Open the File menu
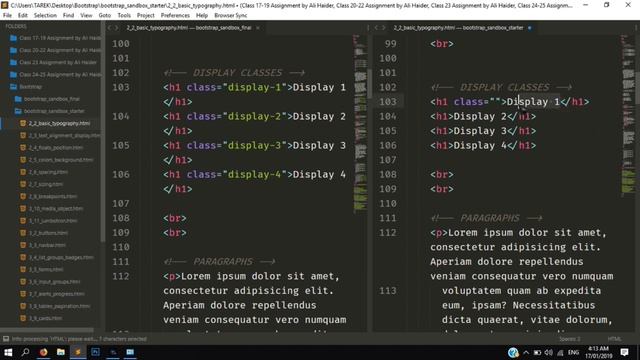Screen dimensions: 640x360 click(7, 16)
